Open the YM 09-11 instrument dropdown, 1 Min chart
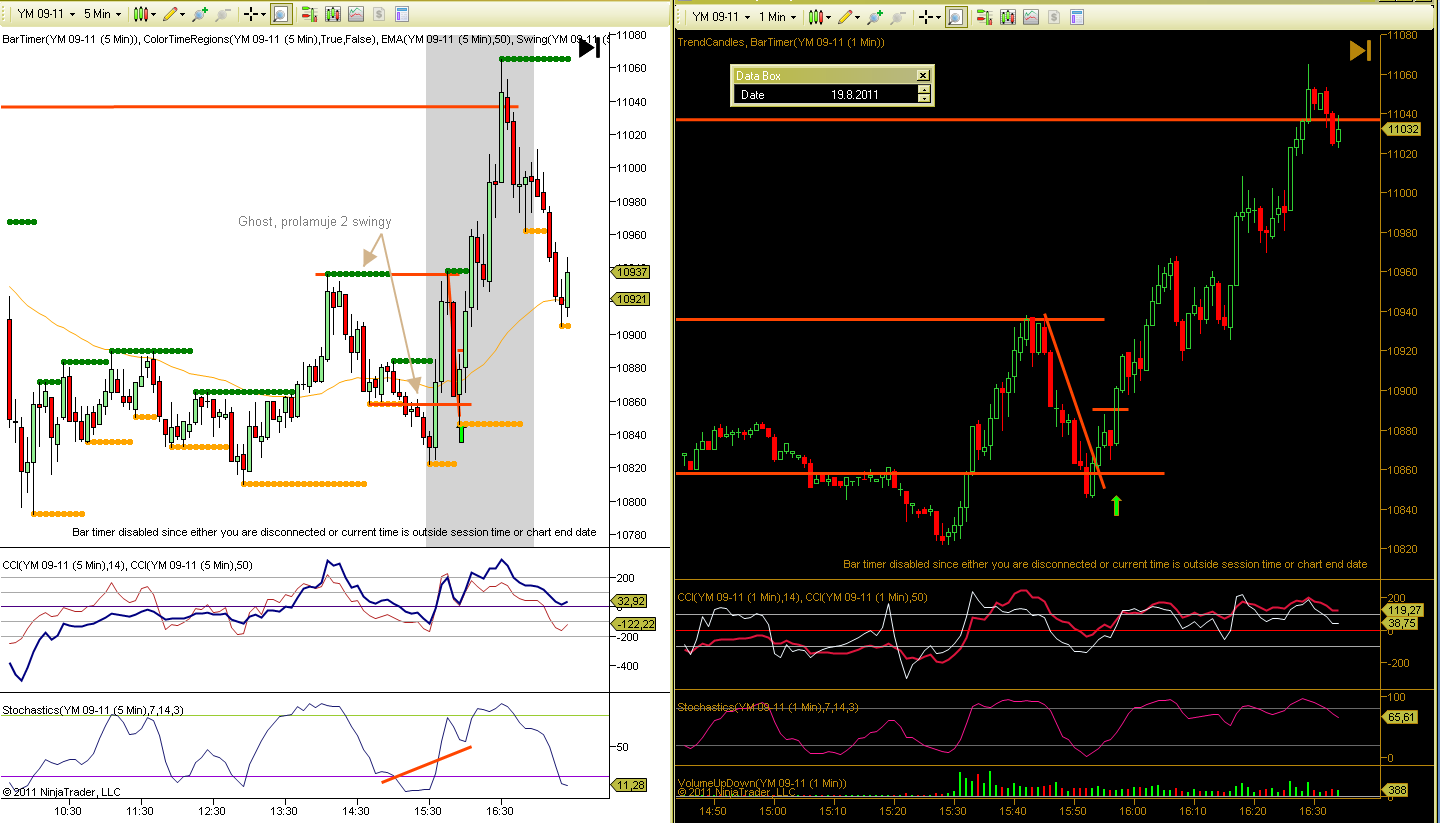Image resolution: width=1440 pixels, height=823 pixels. (x=720, y=17)
